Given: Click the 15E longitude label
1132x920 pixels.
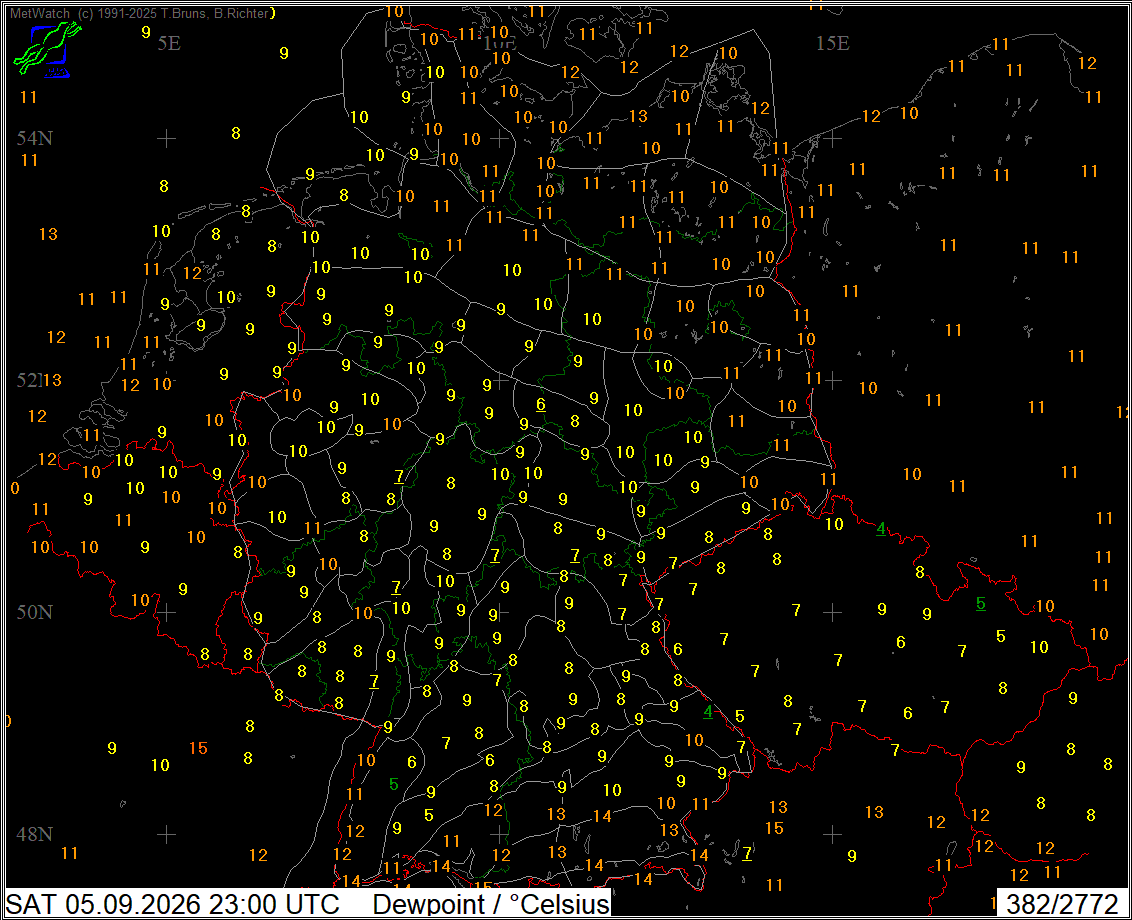Looking at the screenshot, I should 832,43.
